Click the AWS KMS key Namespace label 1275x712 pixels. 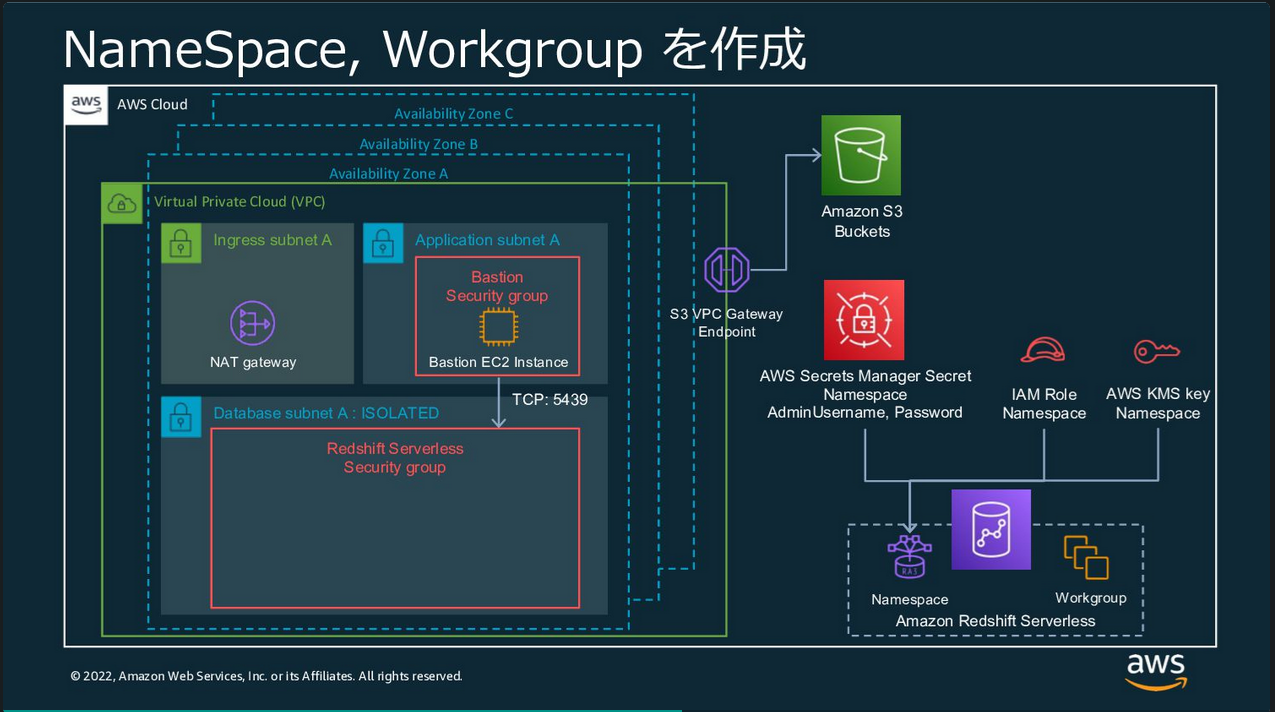point(1158,403)
